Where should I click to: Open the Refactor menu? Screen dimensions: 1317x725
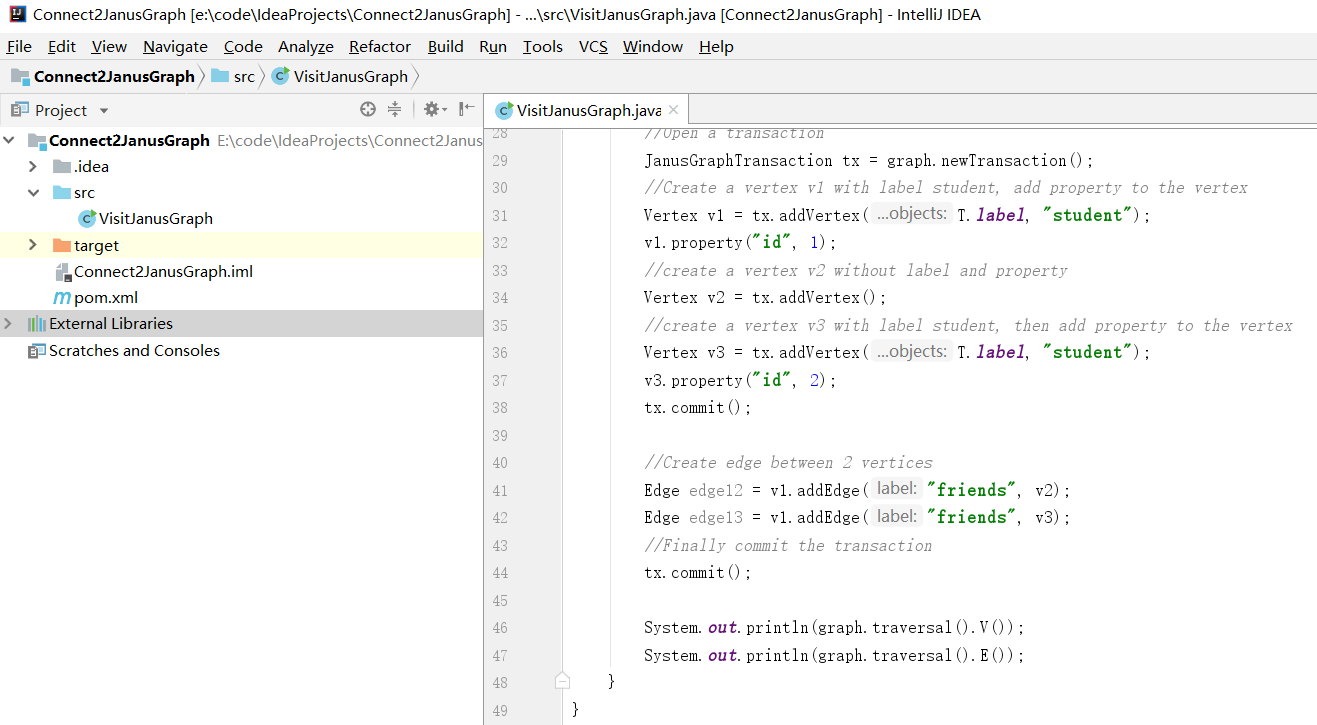379,47
